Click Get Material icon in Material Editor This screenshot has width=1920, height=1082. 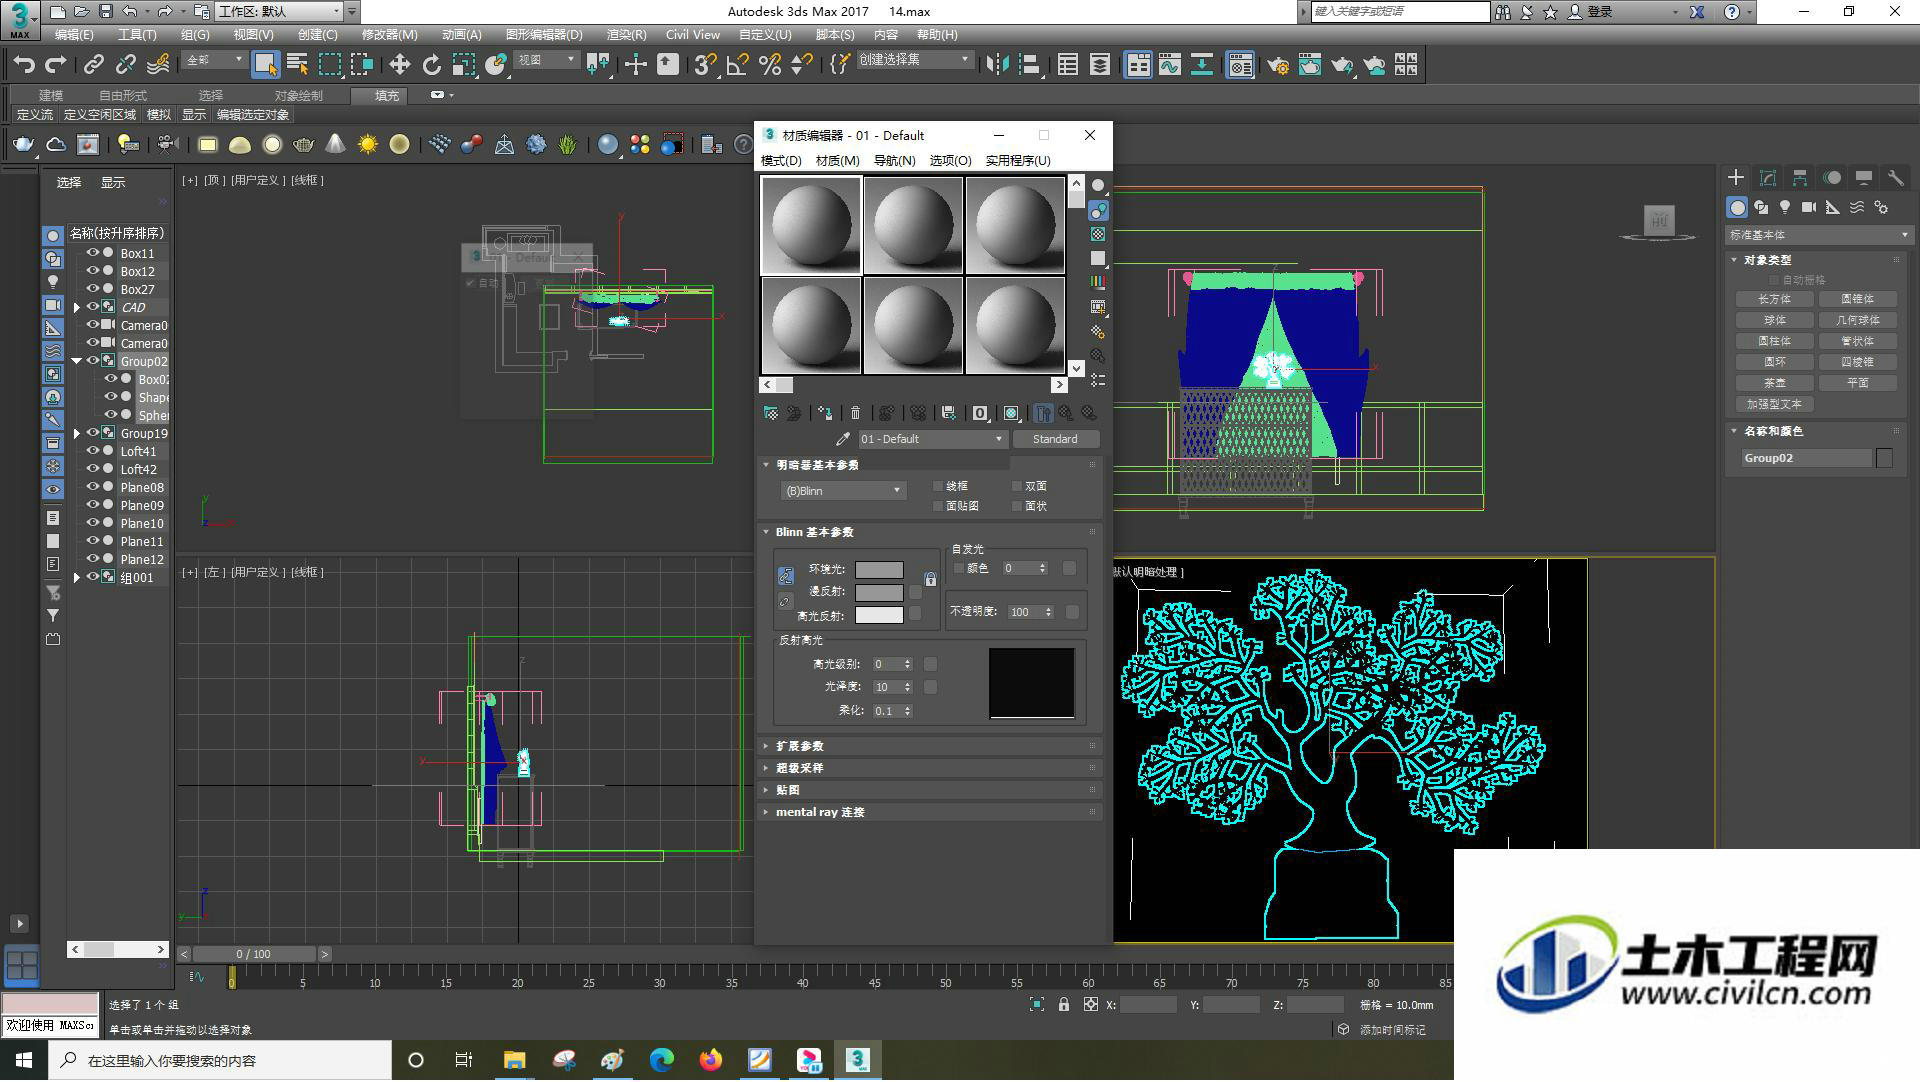[771, 413]
